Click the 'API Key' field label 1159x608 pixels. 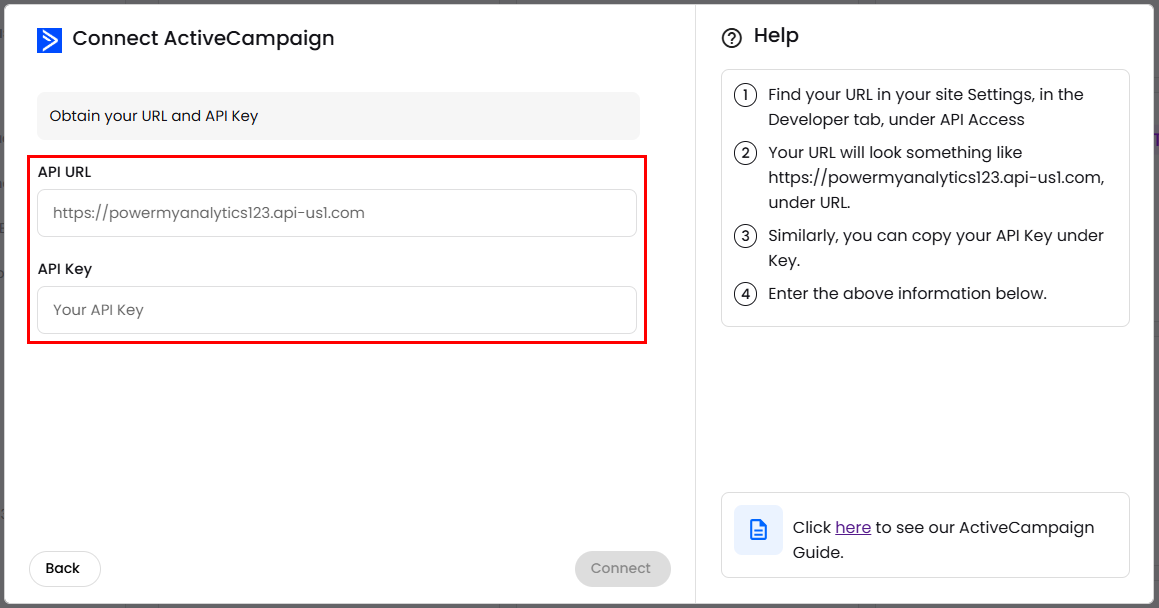tap(64, 269)
